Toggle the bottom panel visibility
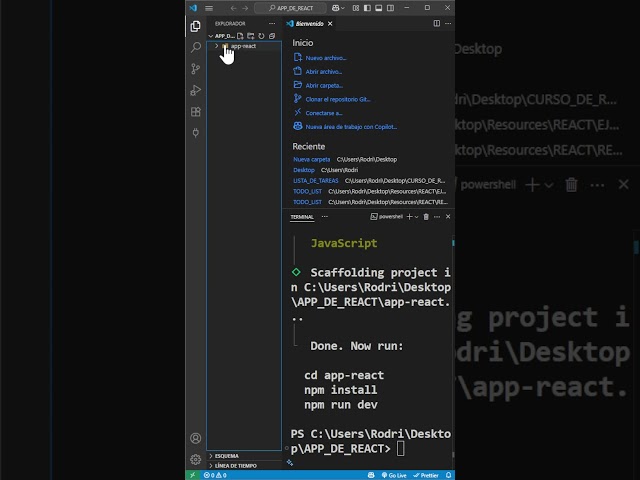Image resolution: width=640 pixels, height=480 pixels. [379, 8]
